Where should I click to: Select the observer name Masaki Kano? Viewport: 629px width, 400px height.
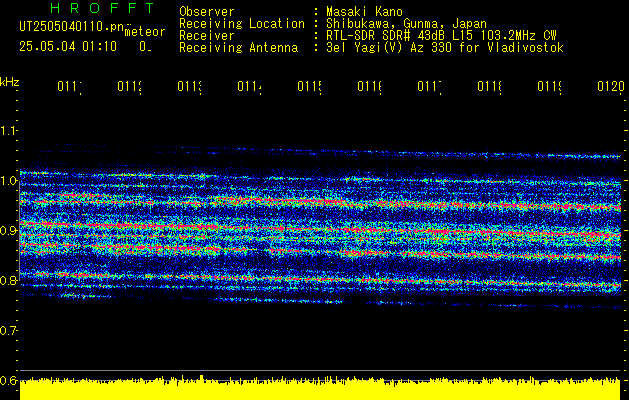pos(364,12)
